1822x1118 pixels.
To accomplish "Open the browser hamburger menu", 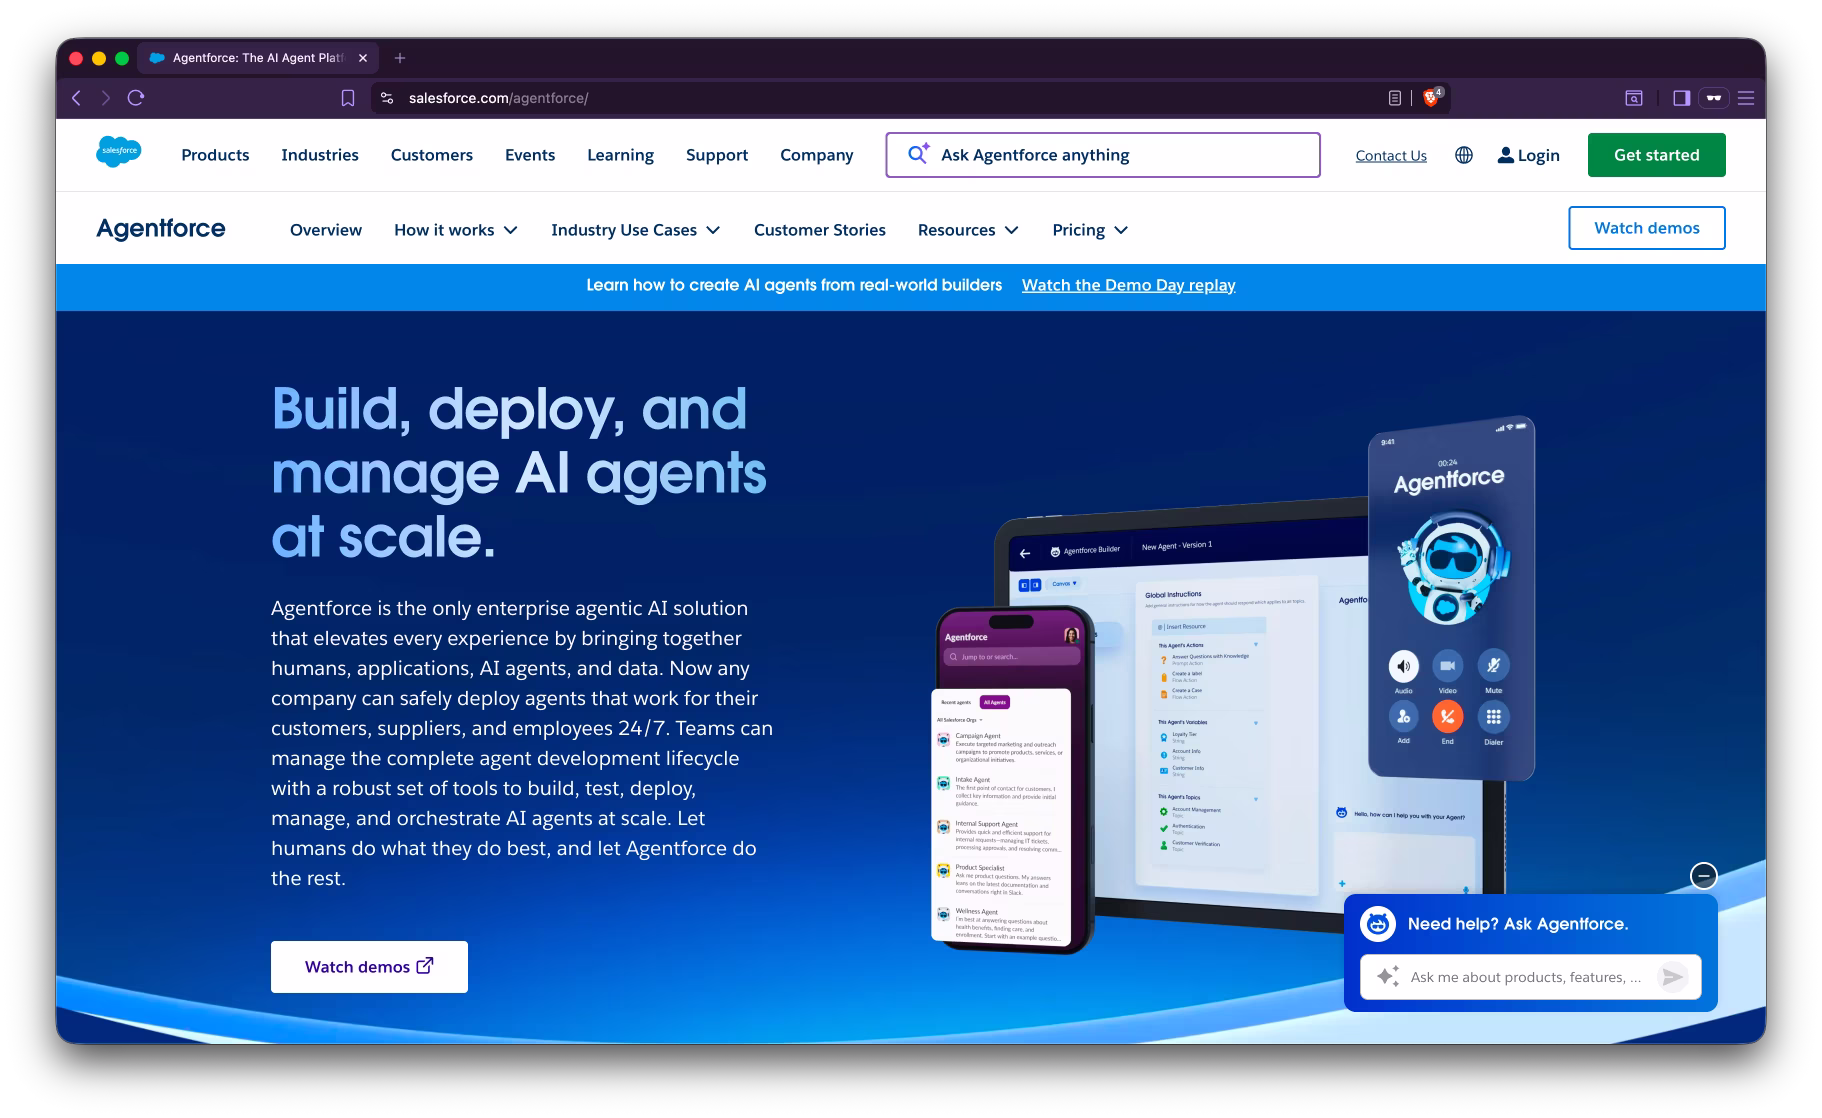I will click(1746, 98).
